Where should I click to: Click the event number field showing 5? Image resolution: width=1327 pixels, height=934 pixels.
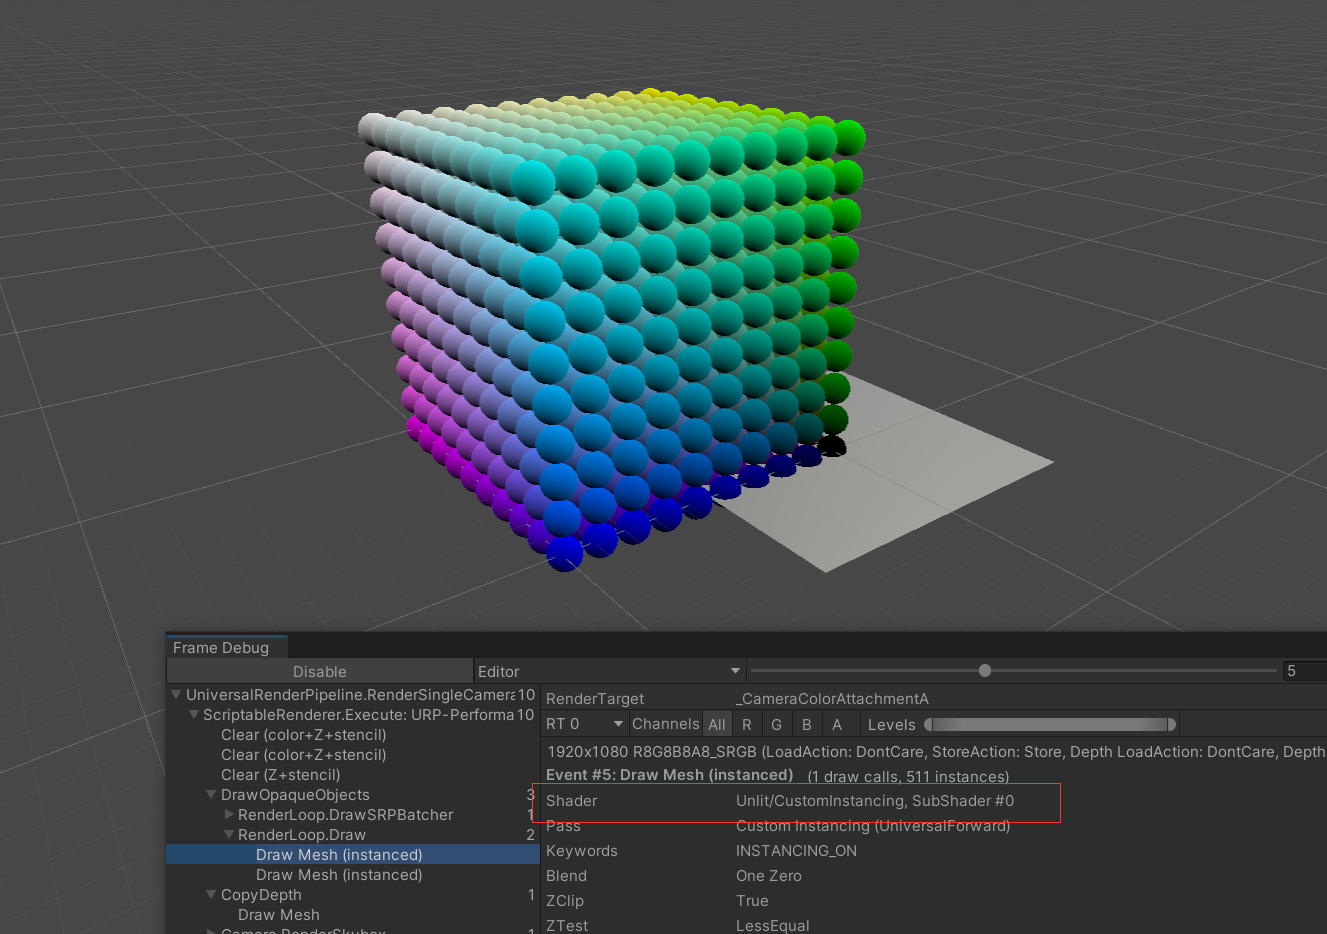(1301, 670)
